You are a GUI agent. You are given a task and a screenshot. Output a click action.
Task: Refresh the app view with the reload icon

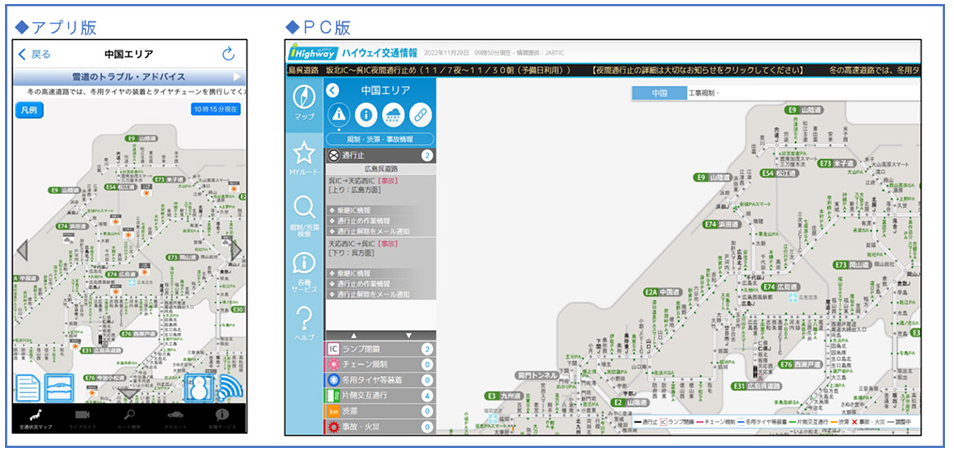tap(228, 54)
